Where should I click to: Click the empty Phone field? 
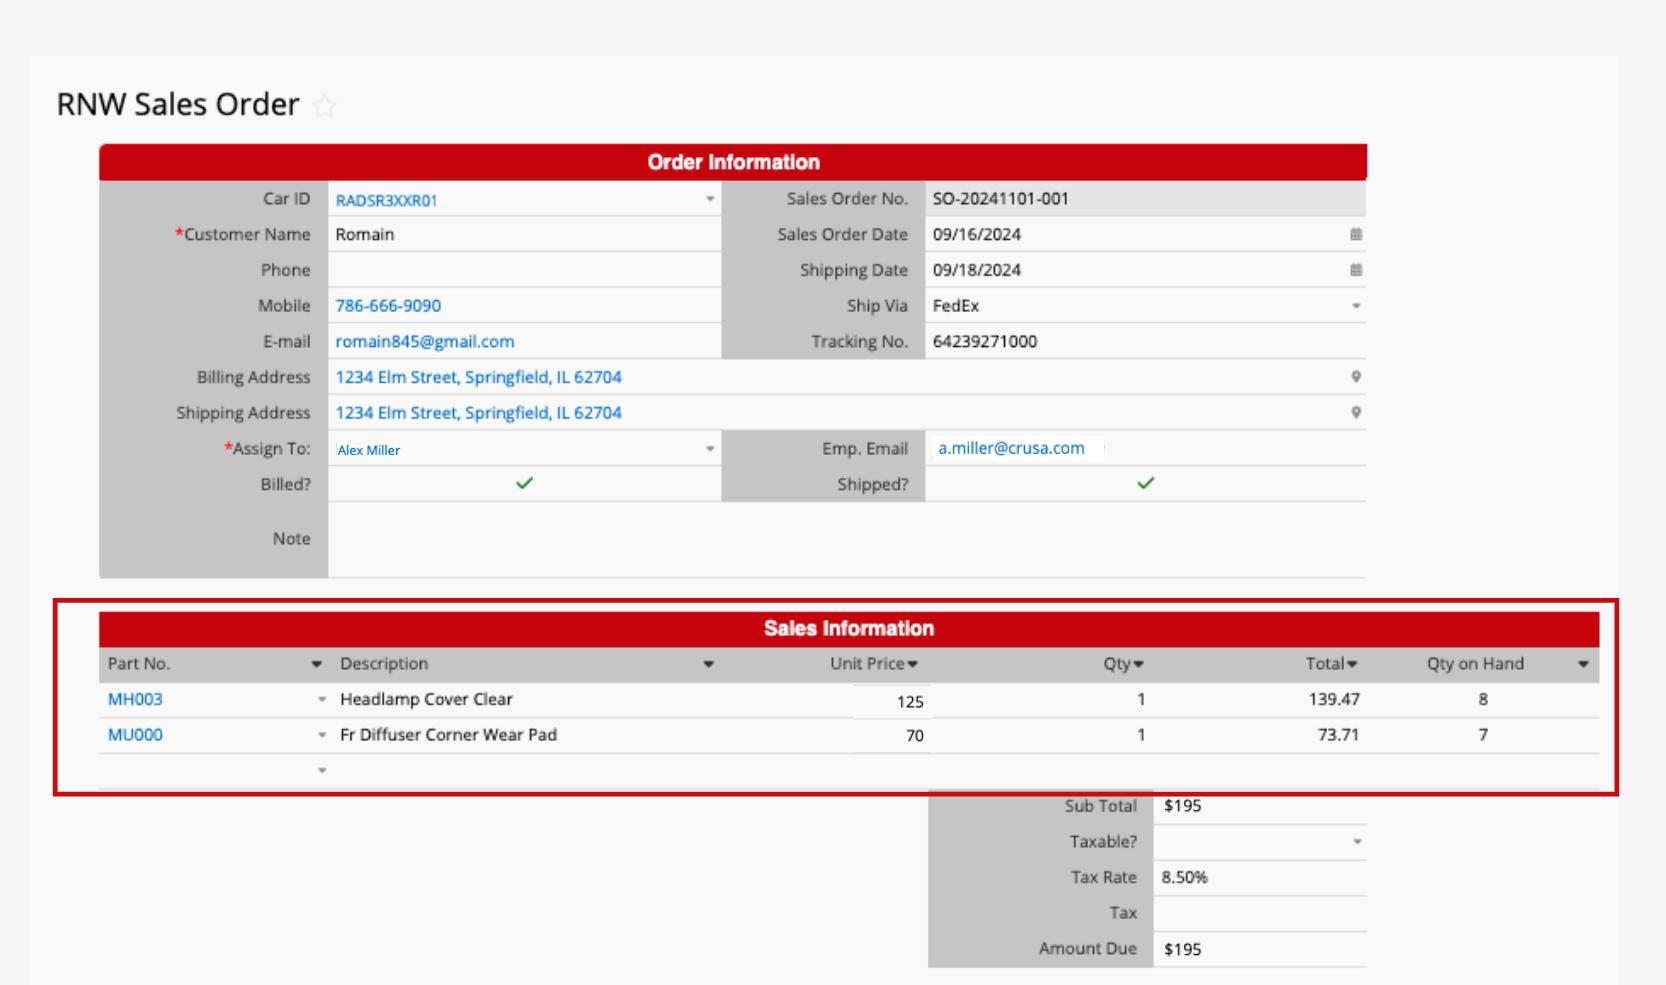coord(523,270)
